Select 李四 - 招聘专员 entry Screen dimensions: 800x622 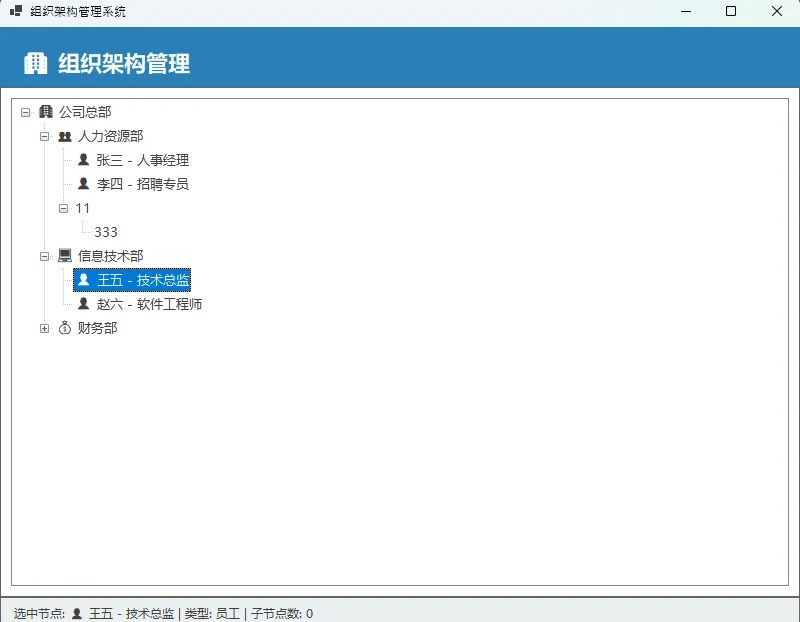(142, 184)
